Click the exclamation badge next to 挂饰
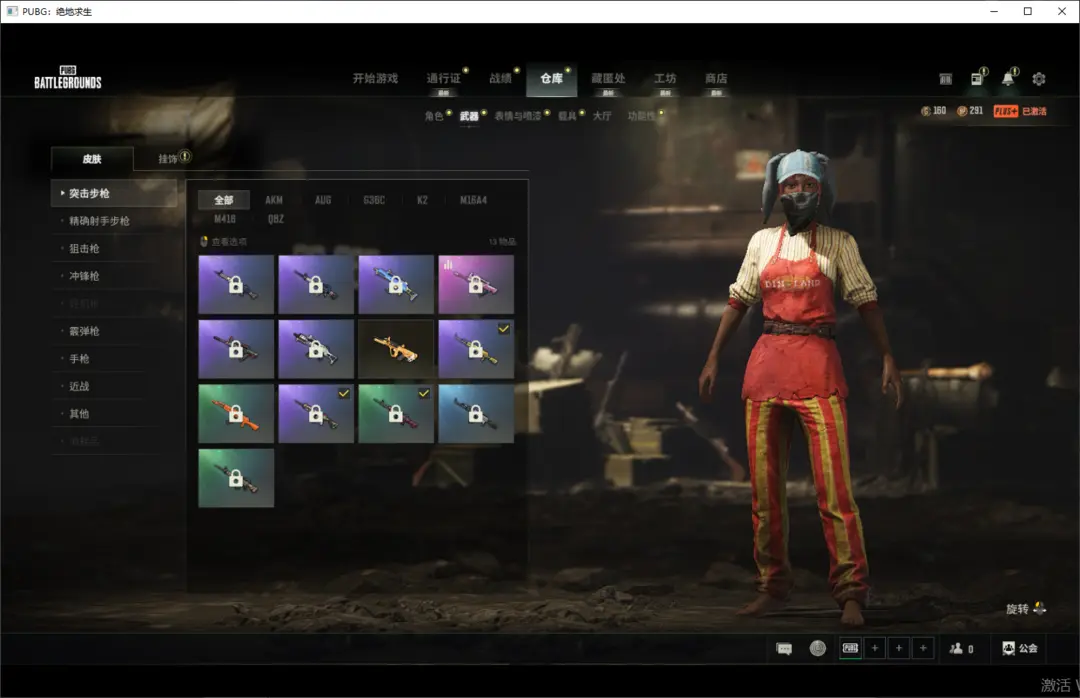This screenshot has width=1080, height=698. (x=185, y=156)
